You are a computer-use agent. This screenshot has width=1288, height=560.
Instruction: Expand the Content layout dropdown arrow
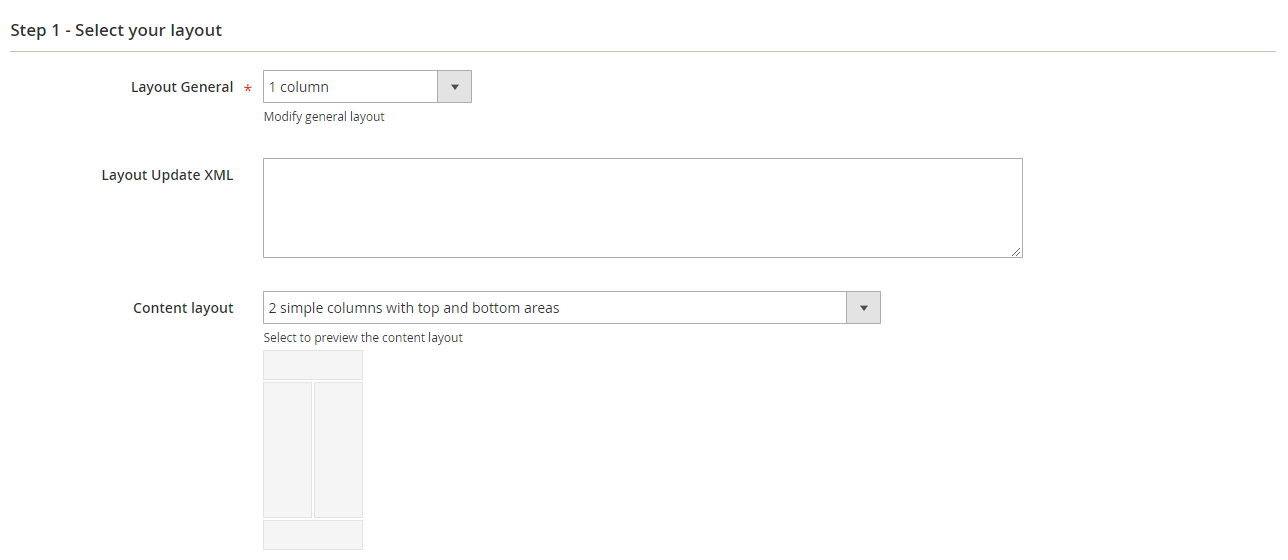[863, 308]
